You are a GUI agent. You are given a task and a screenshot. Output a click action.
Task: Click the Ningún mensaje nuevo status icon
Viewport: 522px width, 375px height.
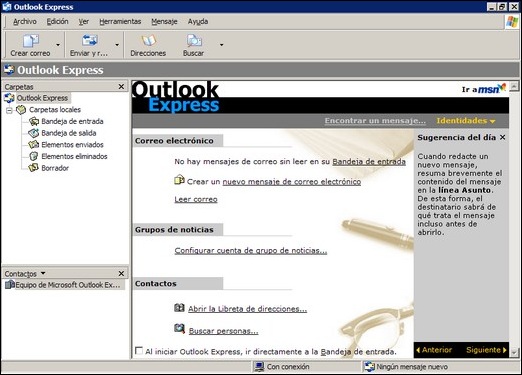point(369,367)
